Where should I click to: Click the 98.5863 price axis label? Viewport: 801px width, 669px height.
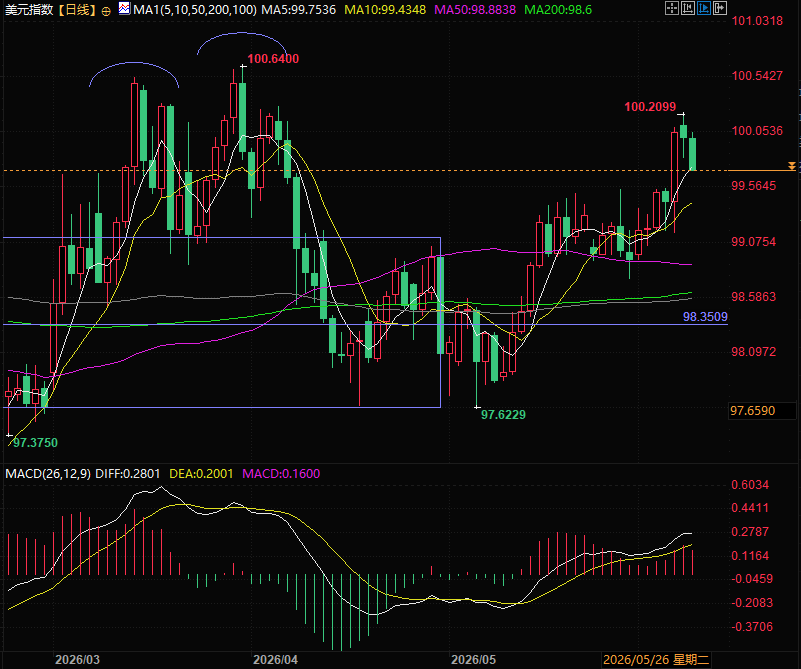tap(753, 297)
